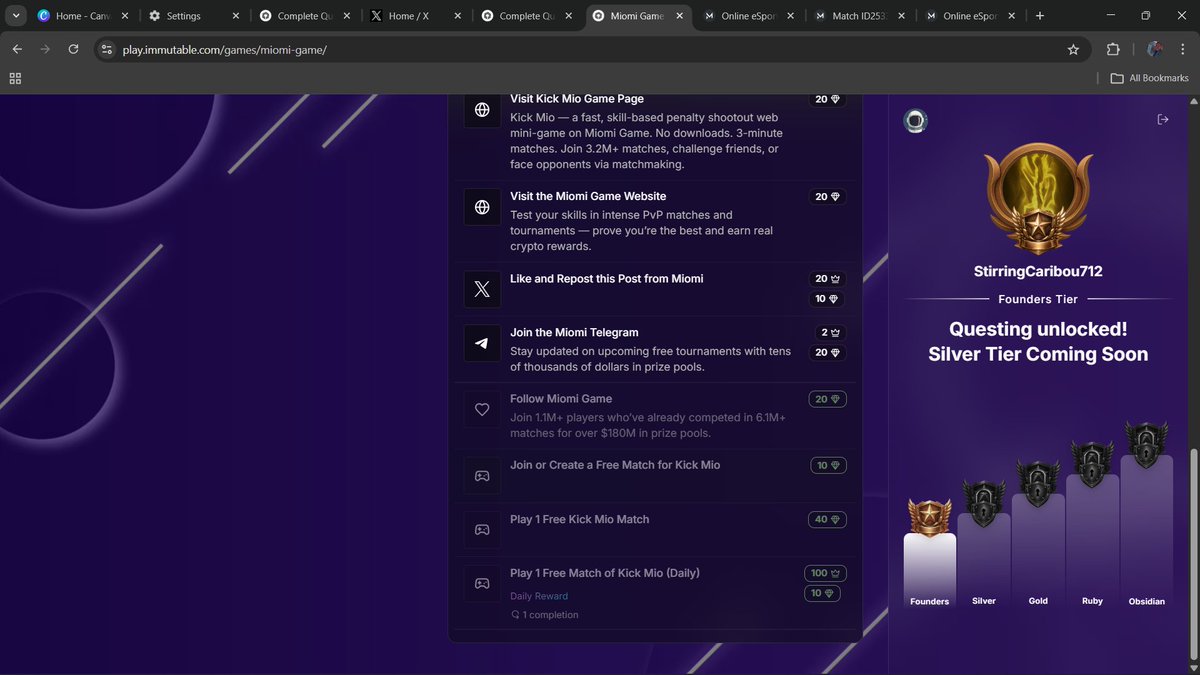The image size is (1200, 675).
Task: Click the locked Ruby tier badge
Action: click(1092, 464)
